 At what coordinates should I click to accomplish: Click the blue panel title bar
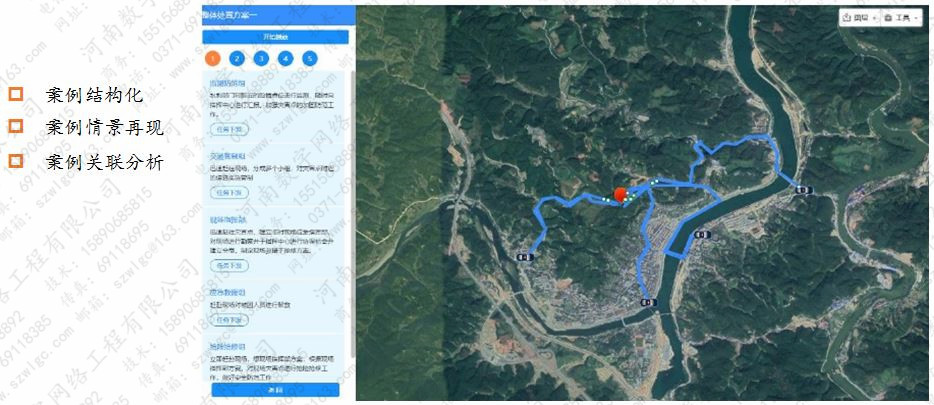tap(278, 15)
